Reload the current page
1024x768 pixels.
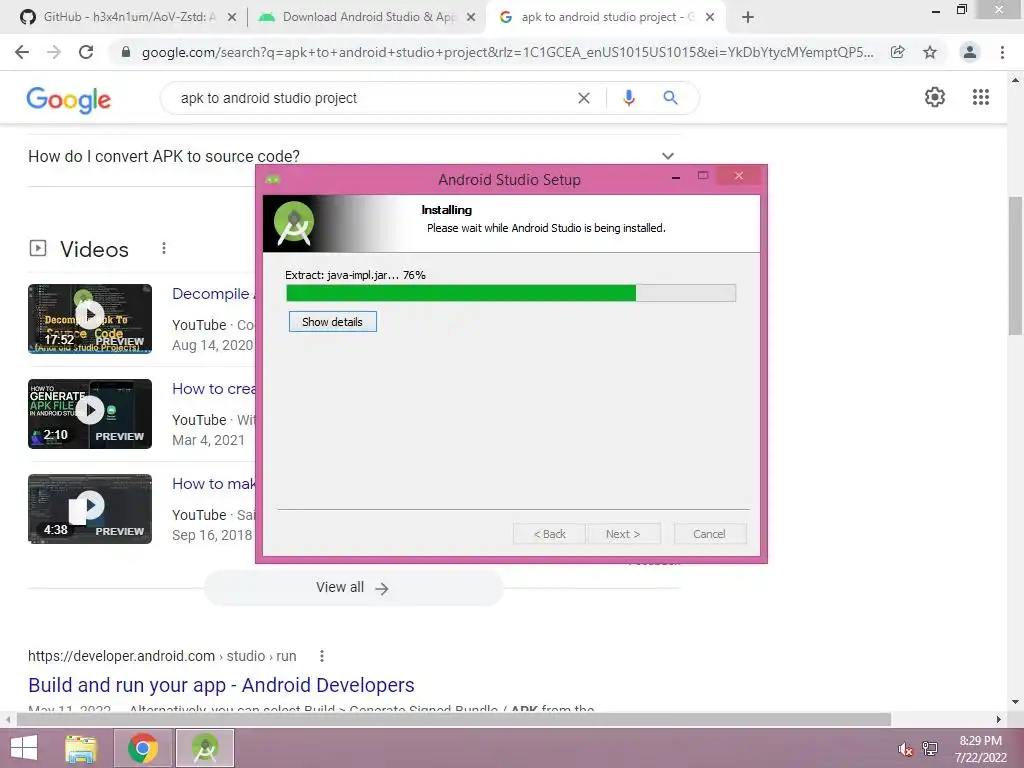pyautogui.click(x=86, y=52)
